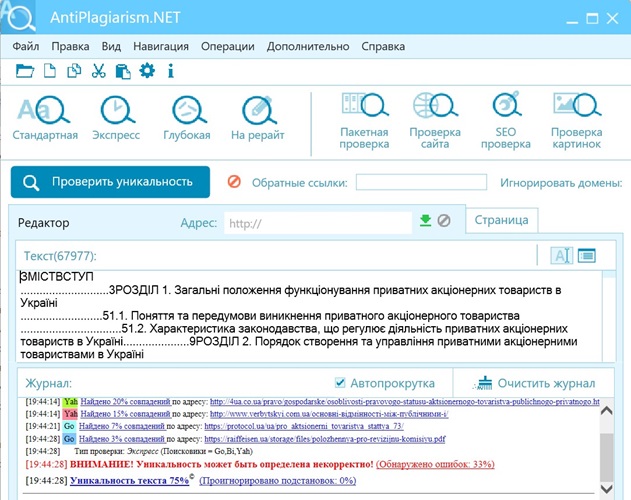The image size is (631, 500).
Task: Select the На рерайт check mode
Action: (258, 118)
